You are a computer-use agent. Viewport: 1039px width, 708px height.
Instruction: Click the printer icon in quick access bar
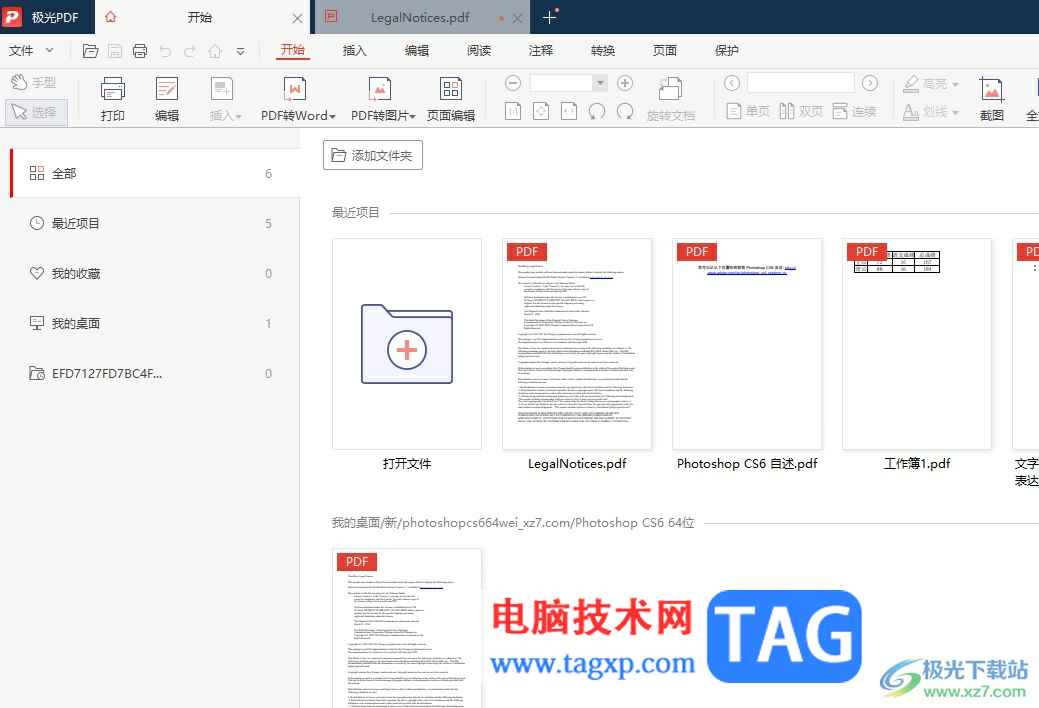(x=140, y=51)
